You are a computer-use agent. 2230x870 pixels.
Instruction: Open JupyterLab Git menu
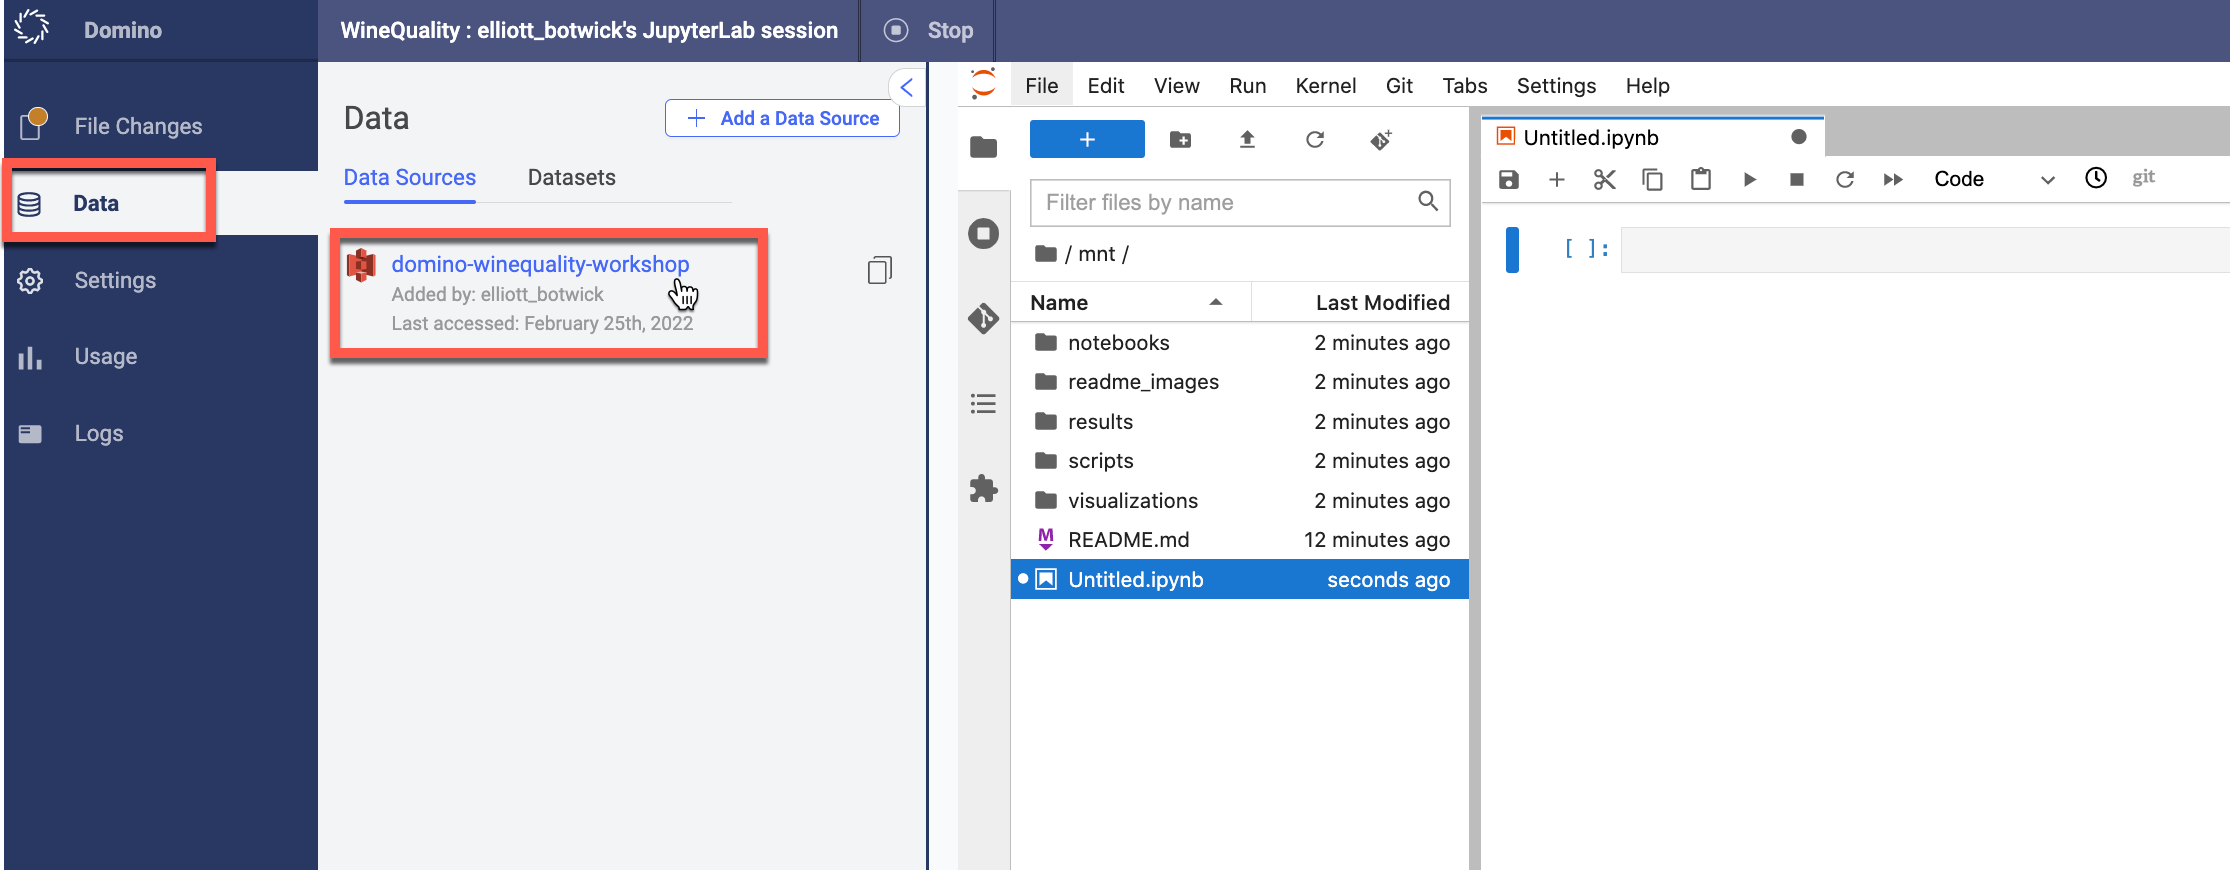(1399, 86)
